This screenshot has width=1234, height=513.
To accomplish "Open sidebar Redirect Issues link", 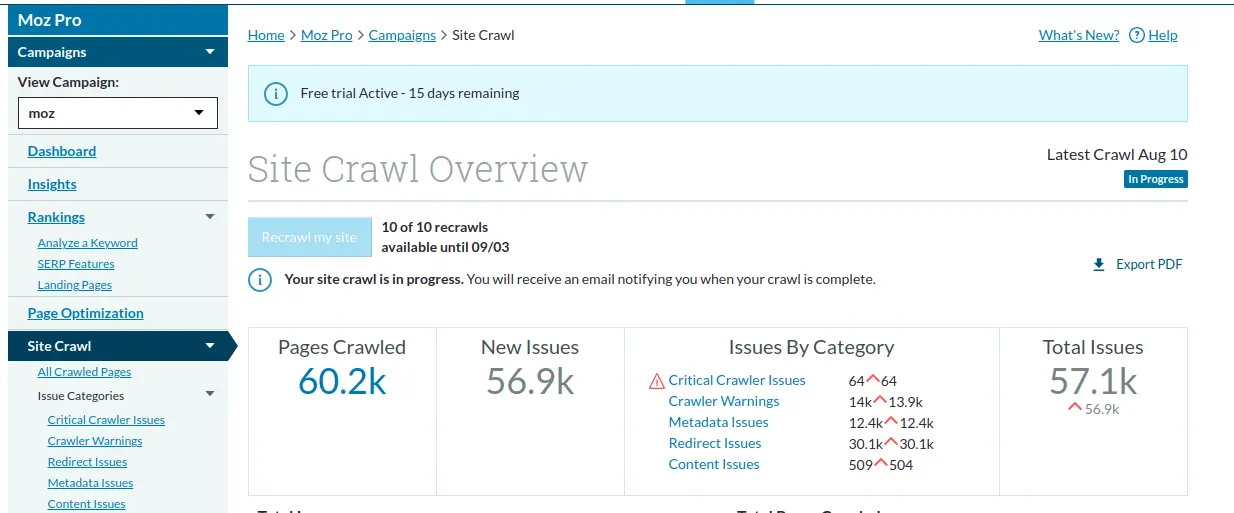I will click(88, 462).
